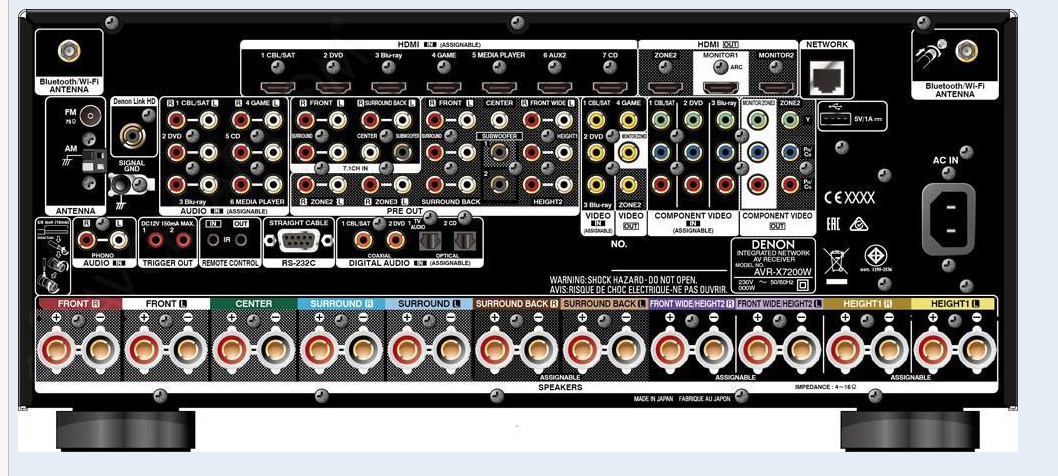
Task: Click the optical 1 TV AUDIO input
Action: [x=428, y=239]
